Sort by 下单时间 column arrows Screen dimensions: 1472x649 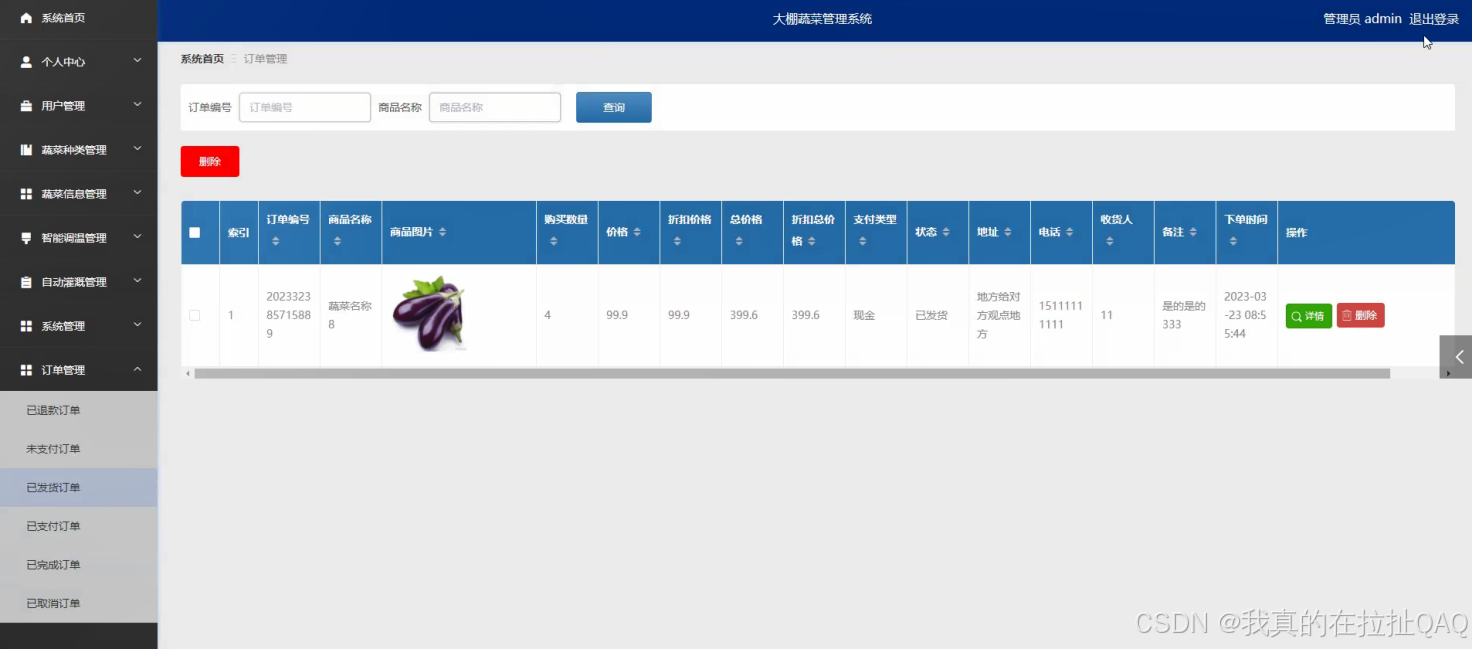pyautogui.click(x=1233, y=241)
